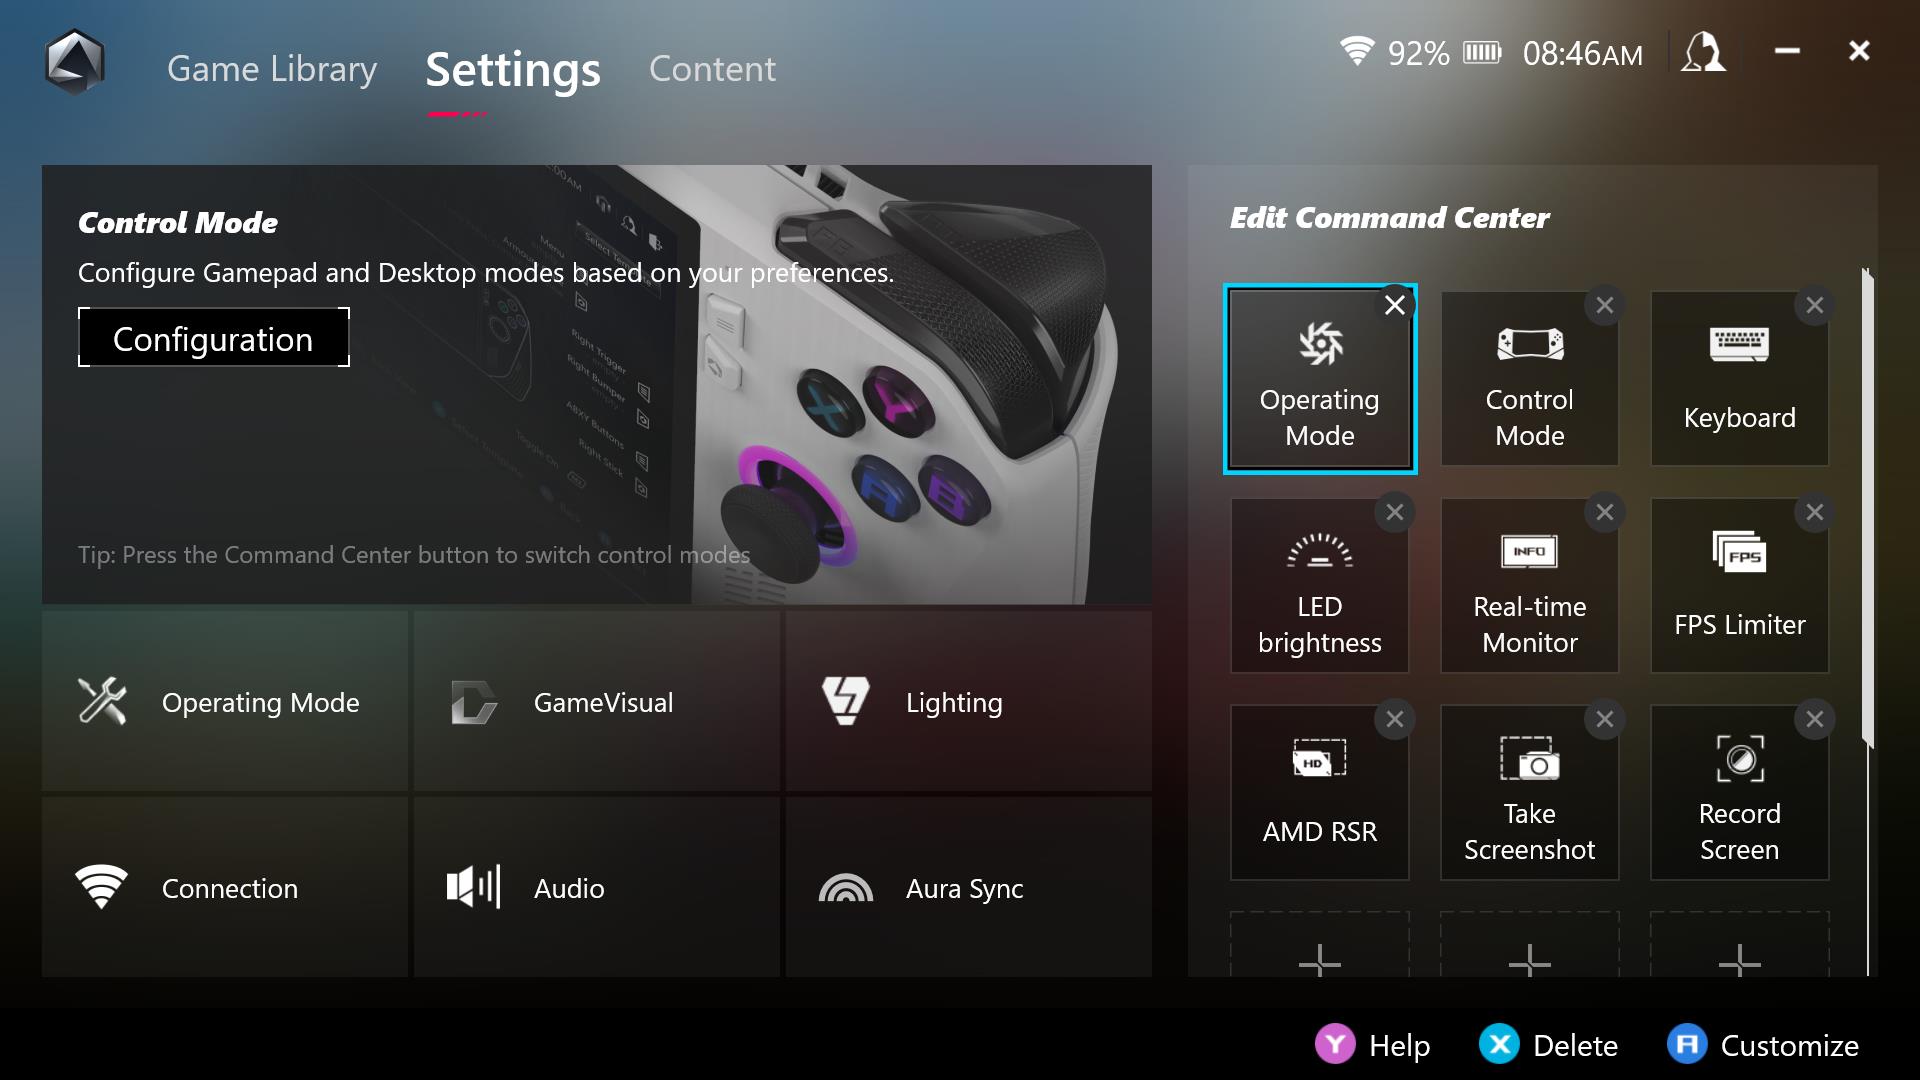Image resolution: width=1920 pixels, height=1080 pixels.
Task: Remove FPS Limiter from Command Center
Action: pyautogui.click(x=1817, y=512)
